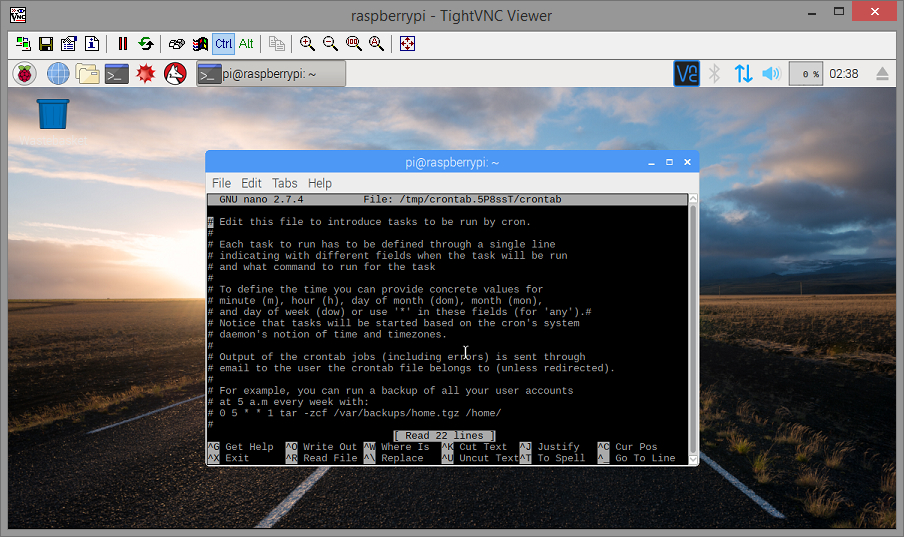Viewport: 904px width, 537px height.
Task: Open the Raspberry Pi main menu
Action: pos(24,74)
